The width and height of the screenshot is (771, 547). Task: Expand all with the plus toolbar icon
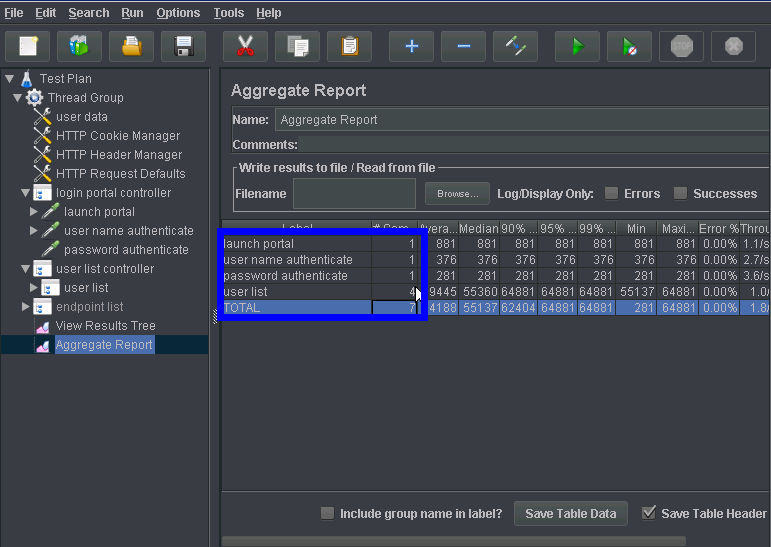(412, 46)
